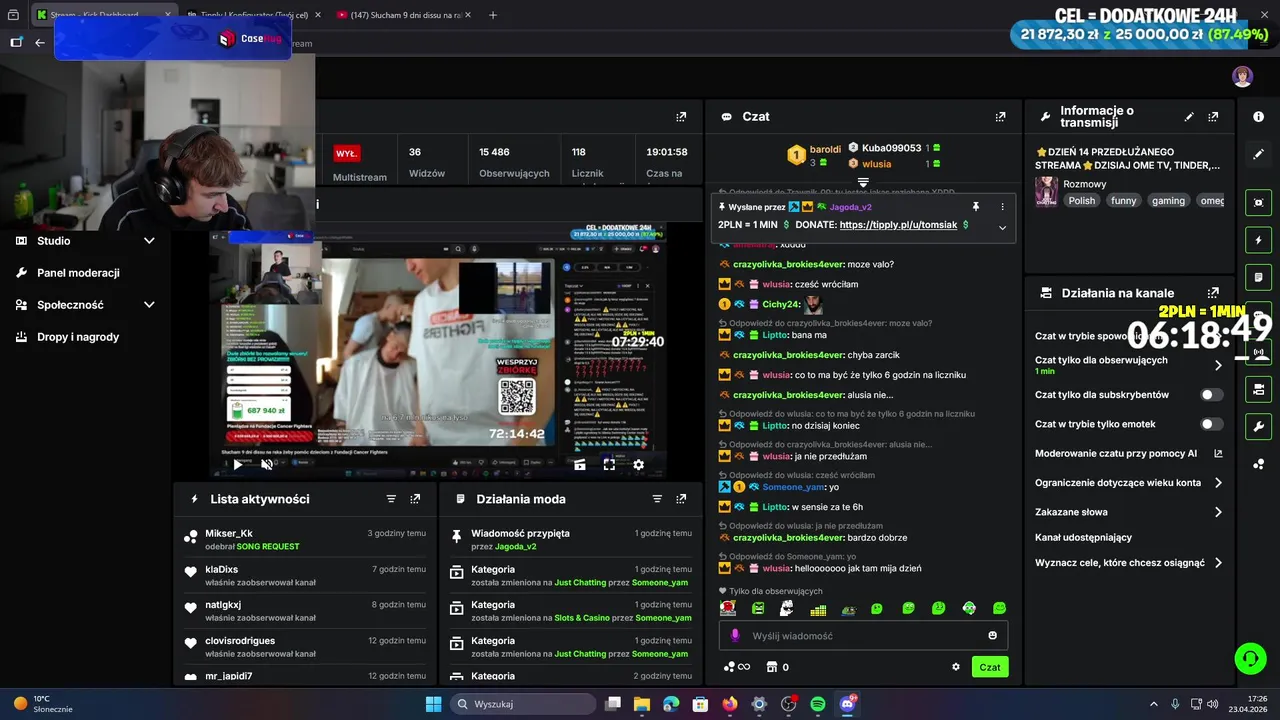Pop out the stream preview panel
Screen dimensions: 1280x720
coord(681,117)
